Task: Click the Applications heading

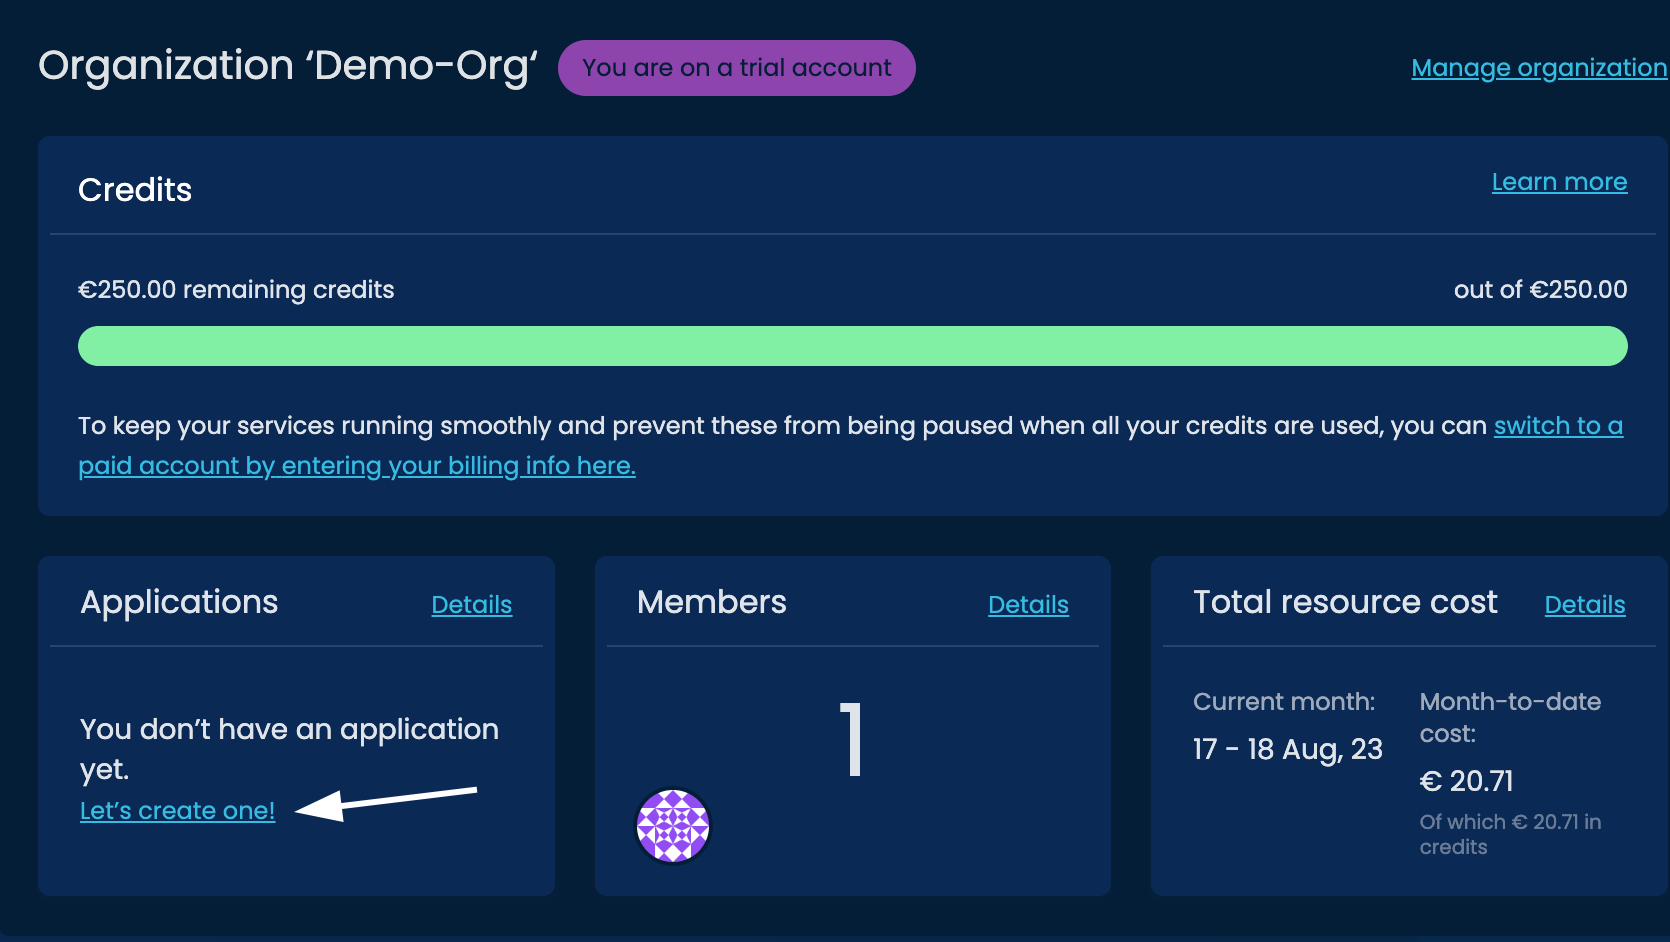Action: [x=179, y=602]
